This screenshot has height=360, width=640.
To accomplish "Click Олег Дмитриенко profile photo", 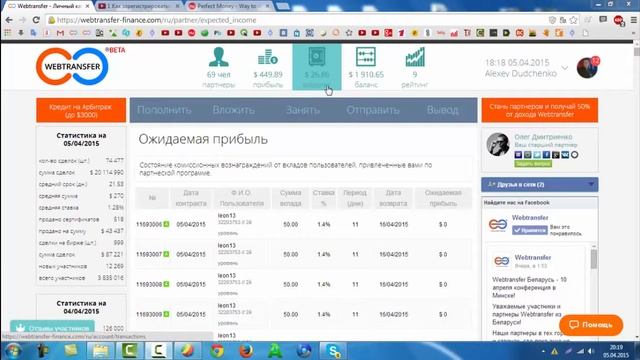I will tap(498, 144).
